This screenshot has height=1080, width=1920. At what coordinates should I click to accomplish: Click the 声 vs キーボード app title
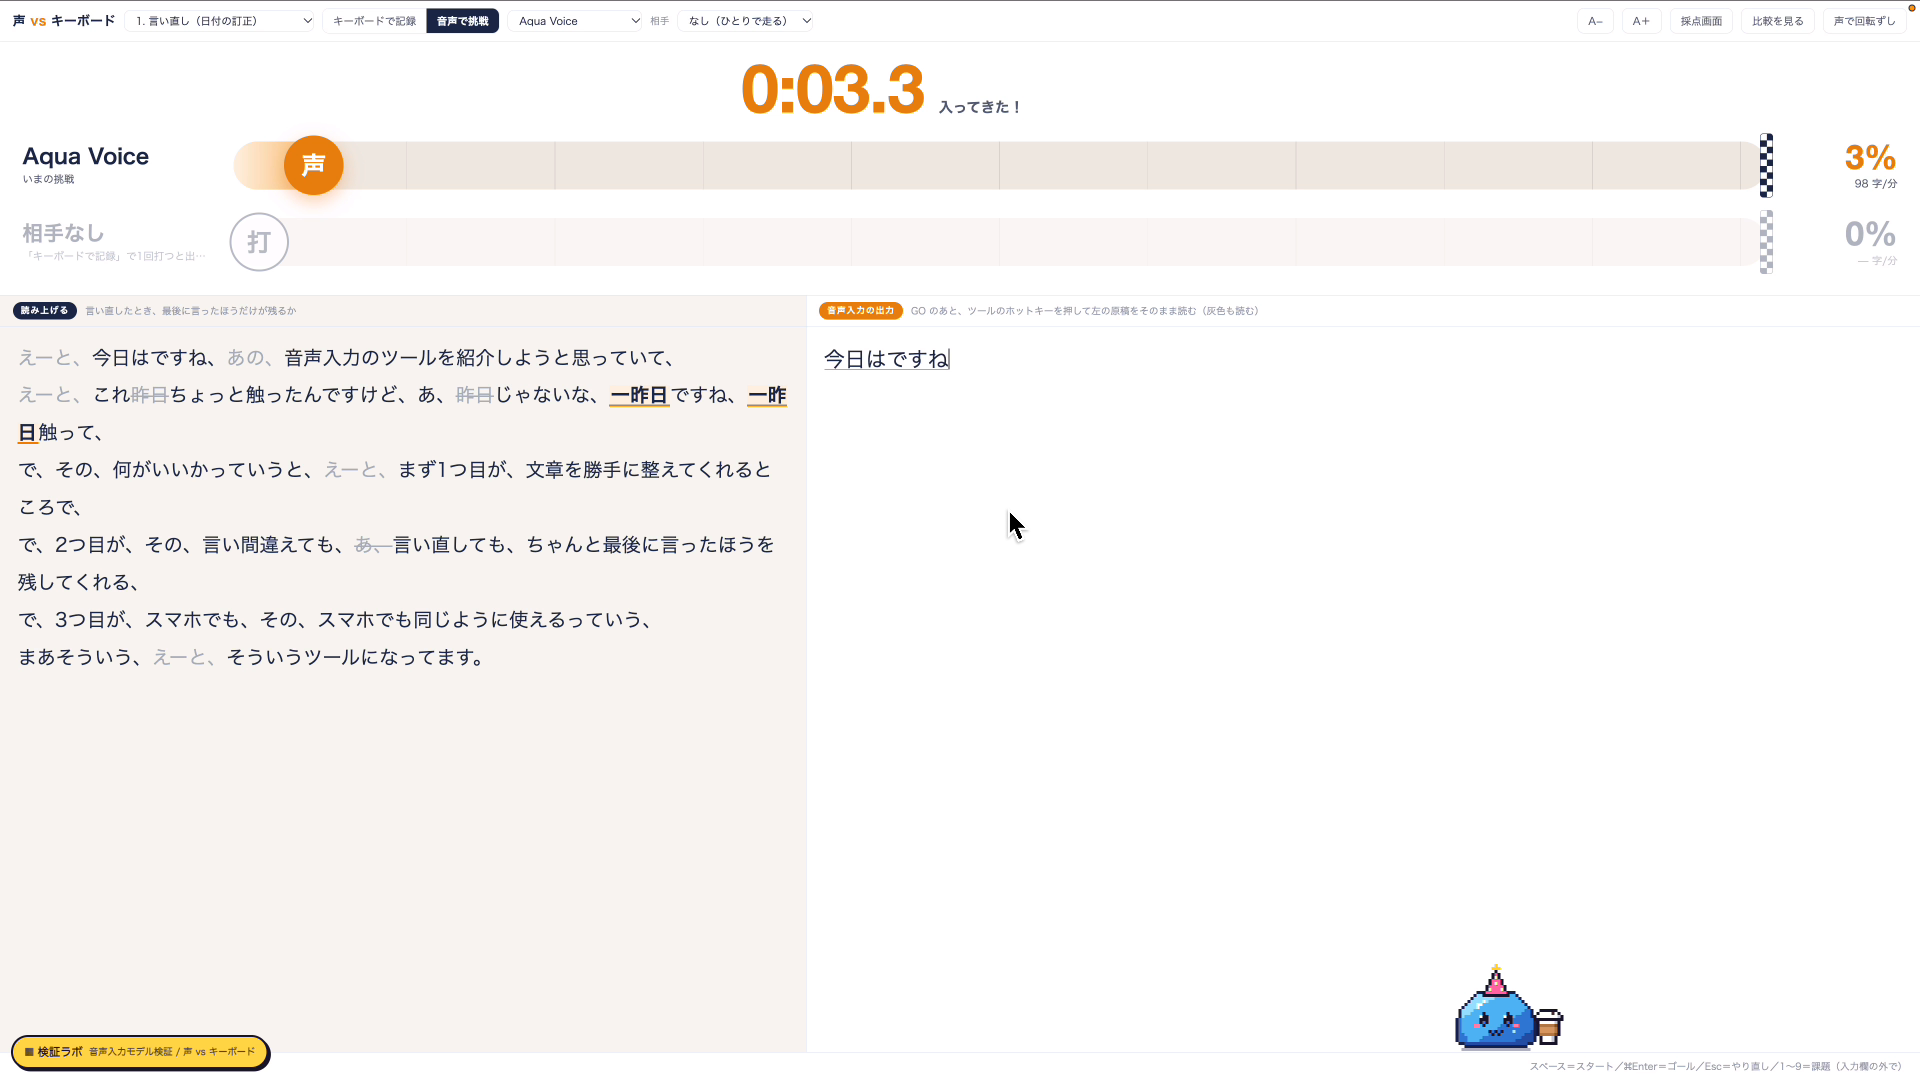click(x=64, y=21)
